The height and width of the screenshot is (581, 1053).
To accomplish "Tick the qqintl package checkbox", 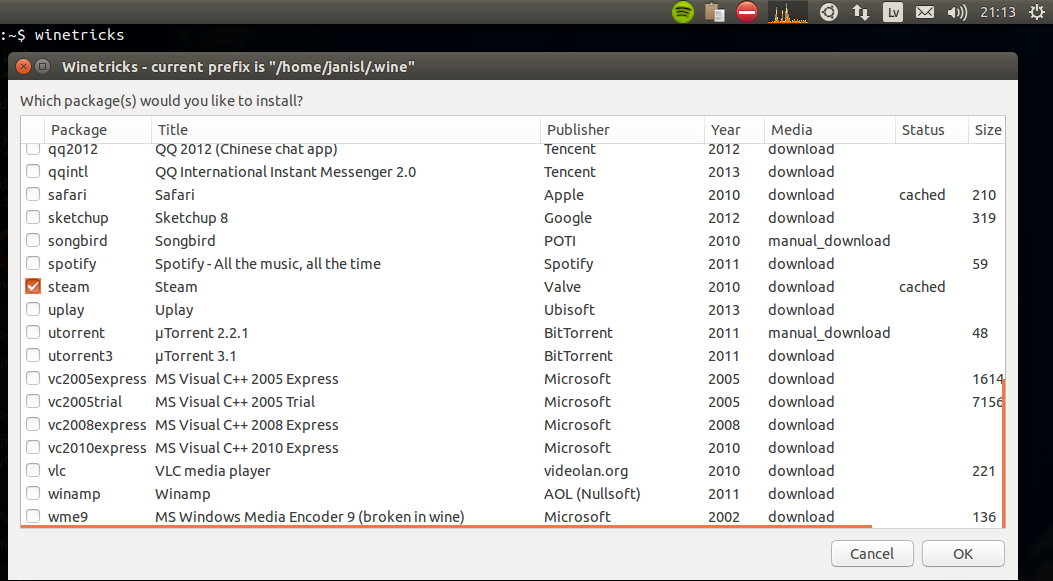I will (32, 172).
